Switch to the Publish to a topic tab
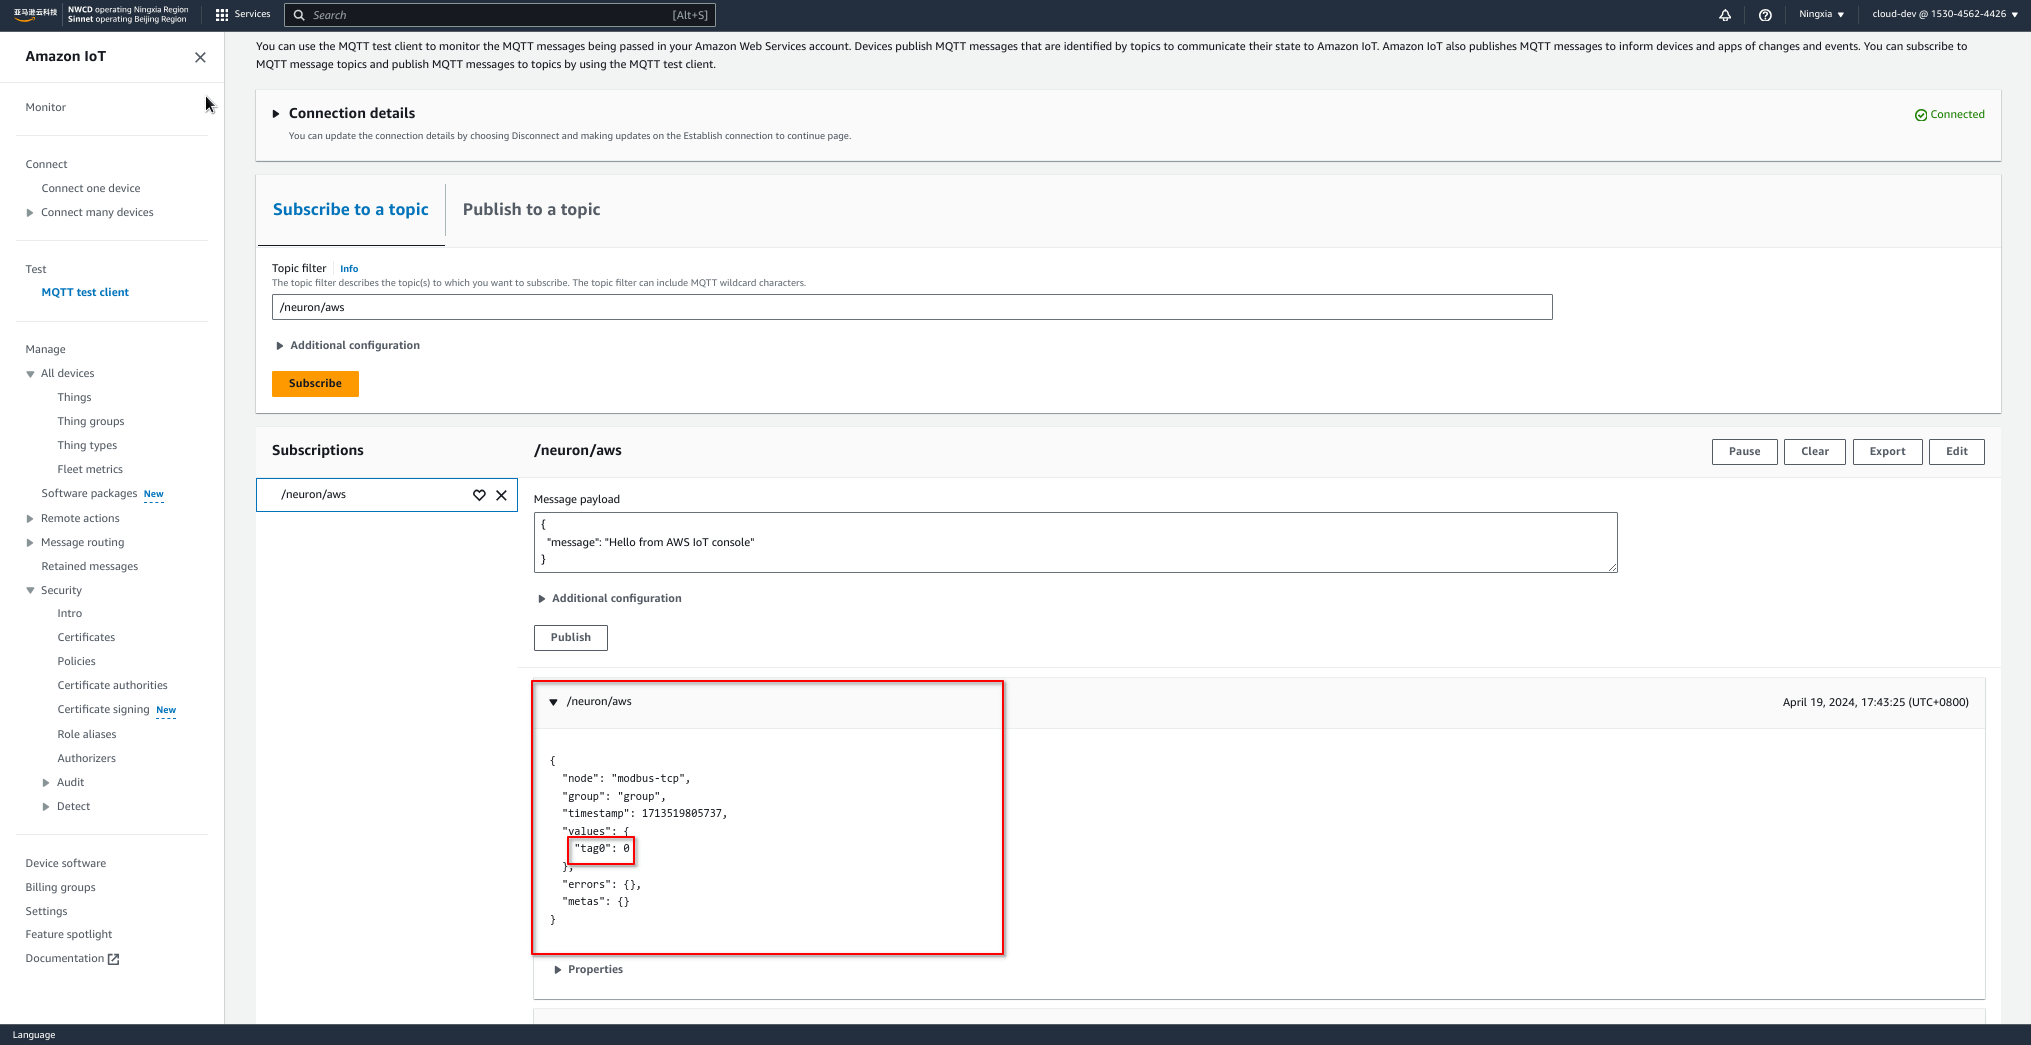The image size is (2031, 1045). (x=531, y=209)
